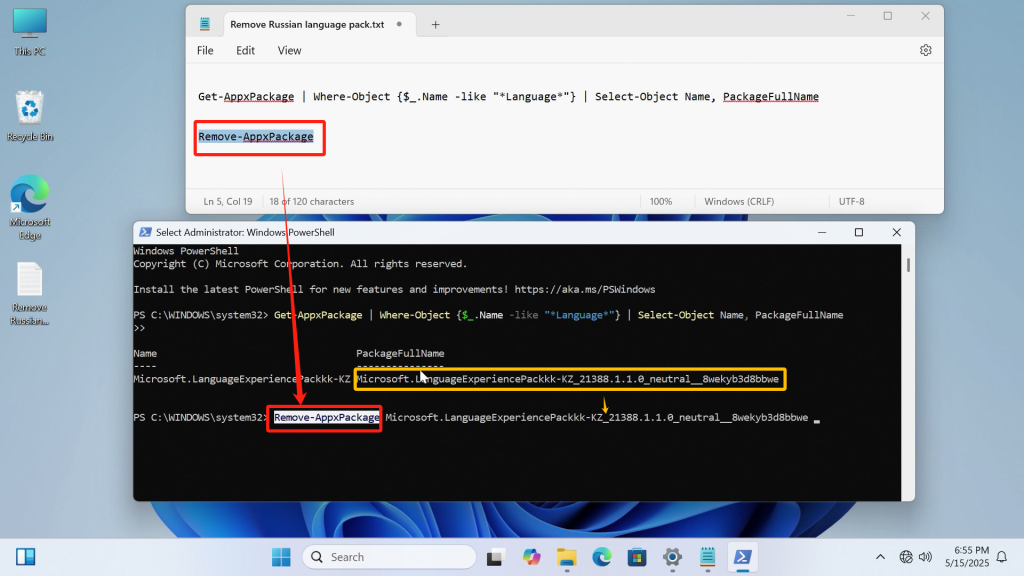Click the unsaved-changes dot on Notepad tab

[x=399, y=24]
